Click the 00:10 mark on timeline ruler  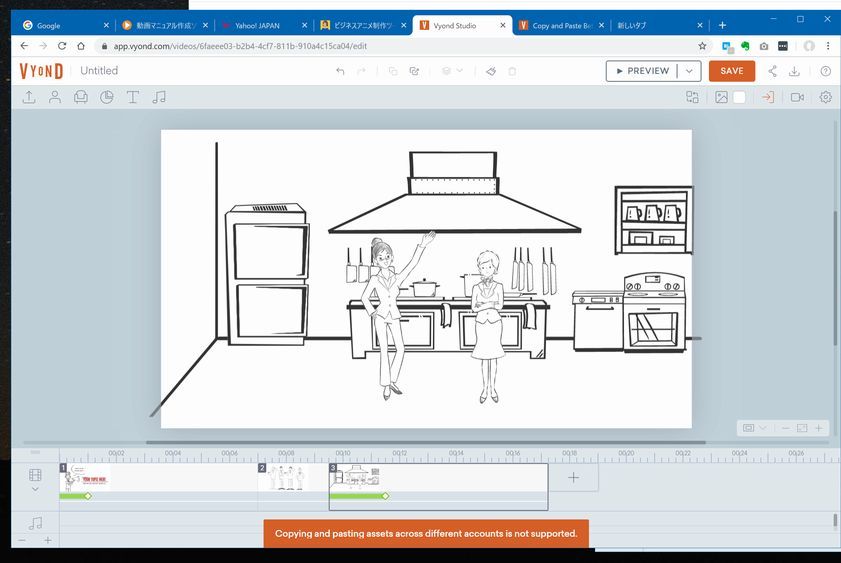coord(343,453)
